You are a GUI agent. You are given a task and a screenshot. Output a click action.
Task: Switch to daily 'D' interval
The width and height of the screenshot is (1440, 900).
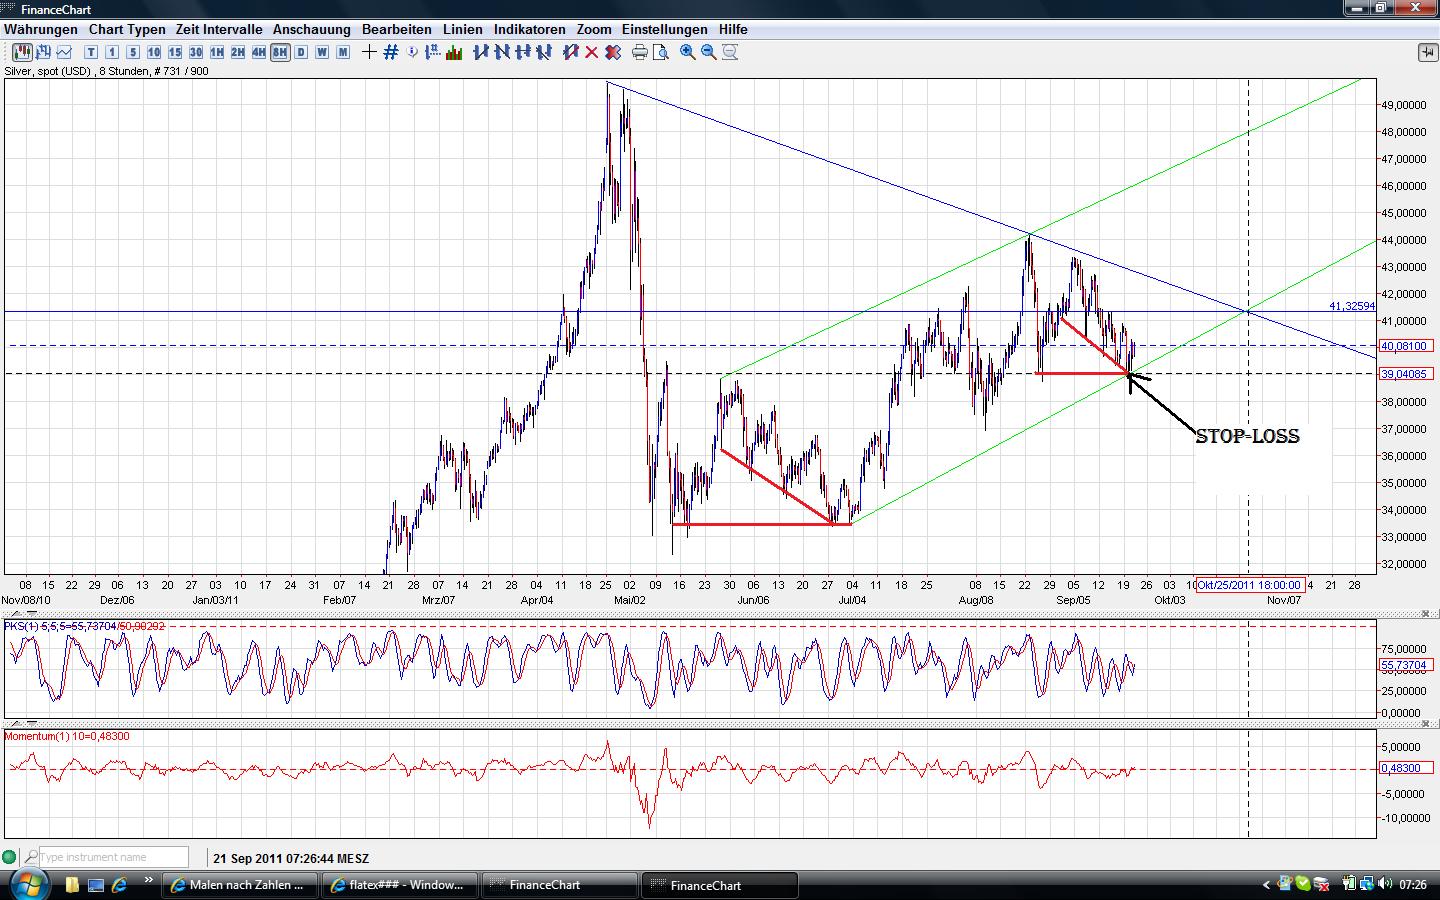coord(301,52)
